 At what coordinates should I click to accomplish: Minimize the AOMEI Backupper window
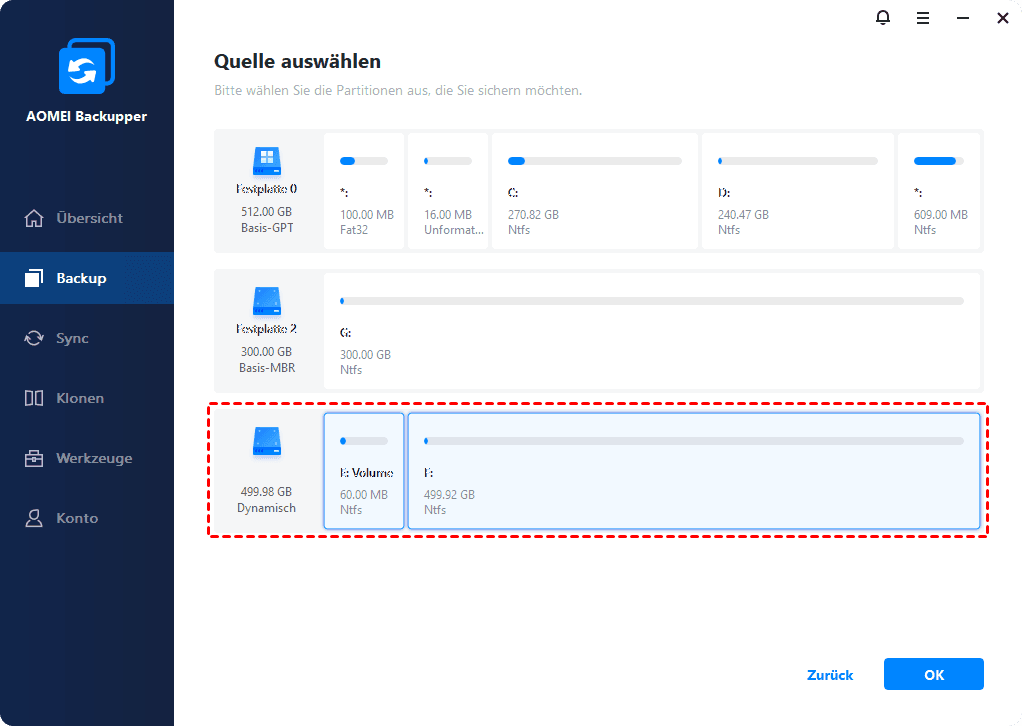[x=963, y=18]
